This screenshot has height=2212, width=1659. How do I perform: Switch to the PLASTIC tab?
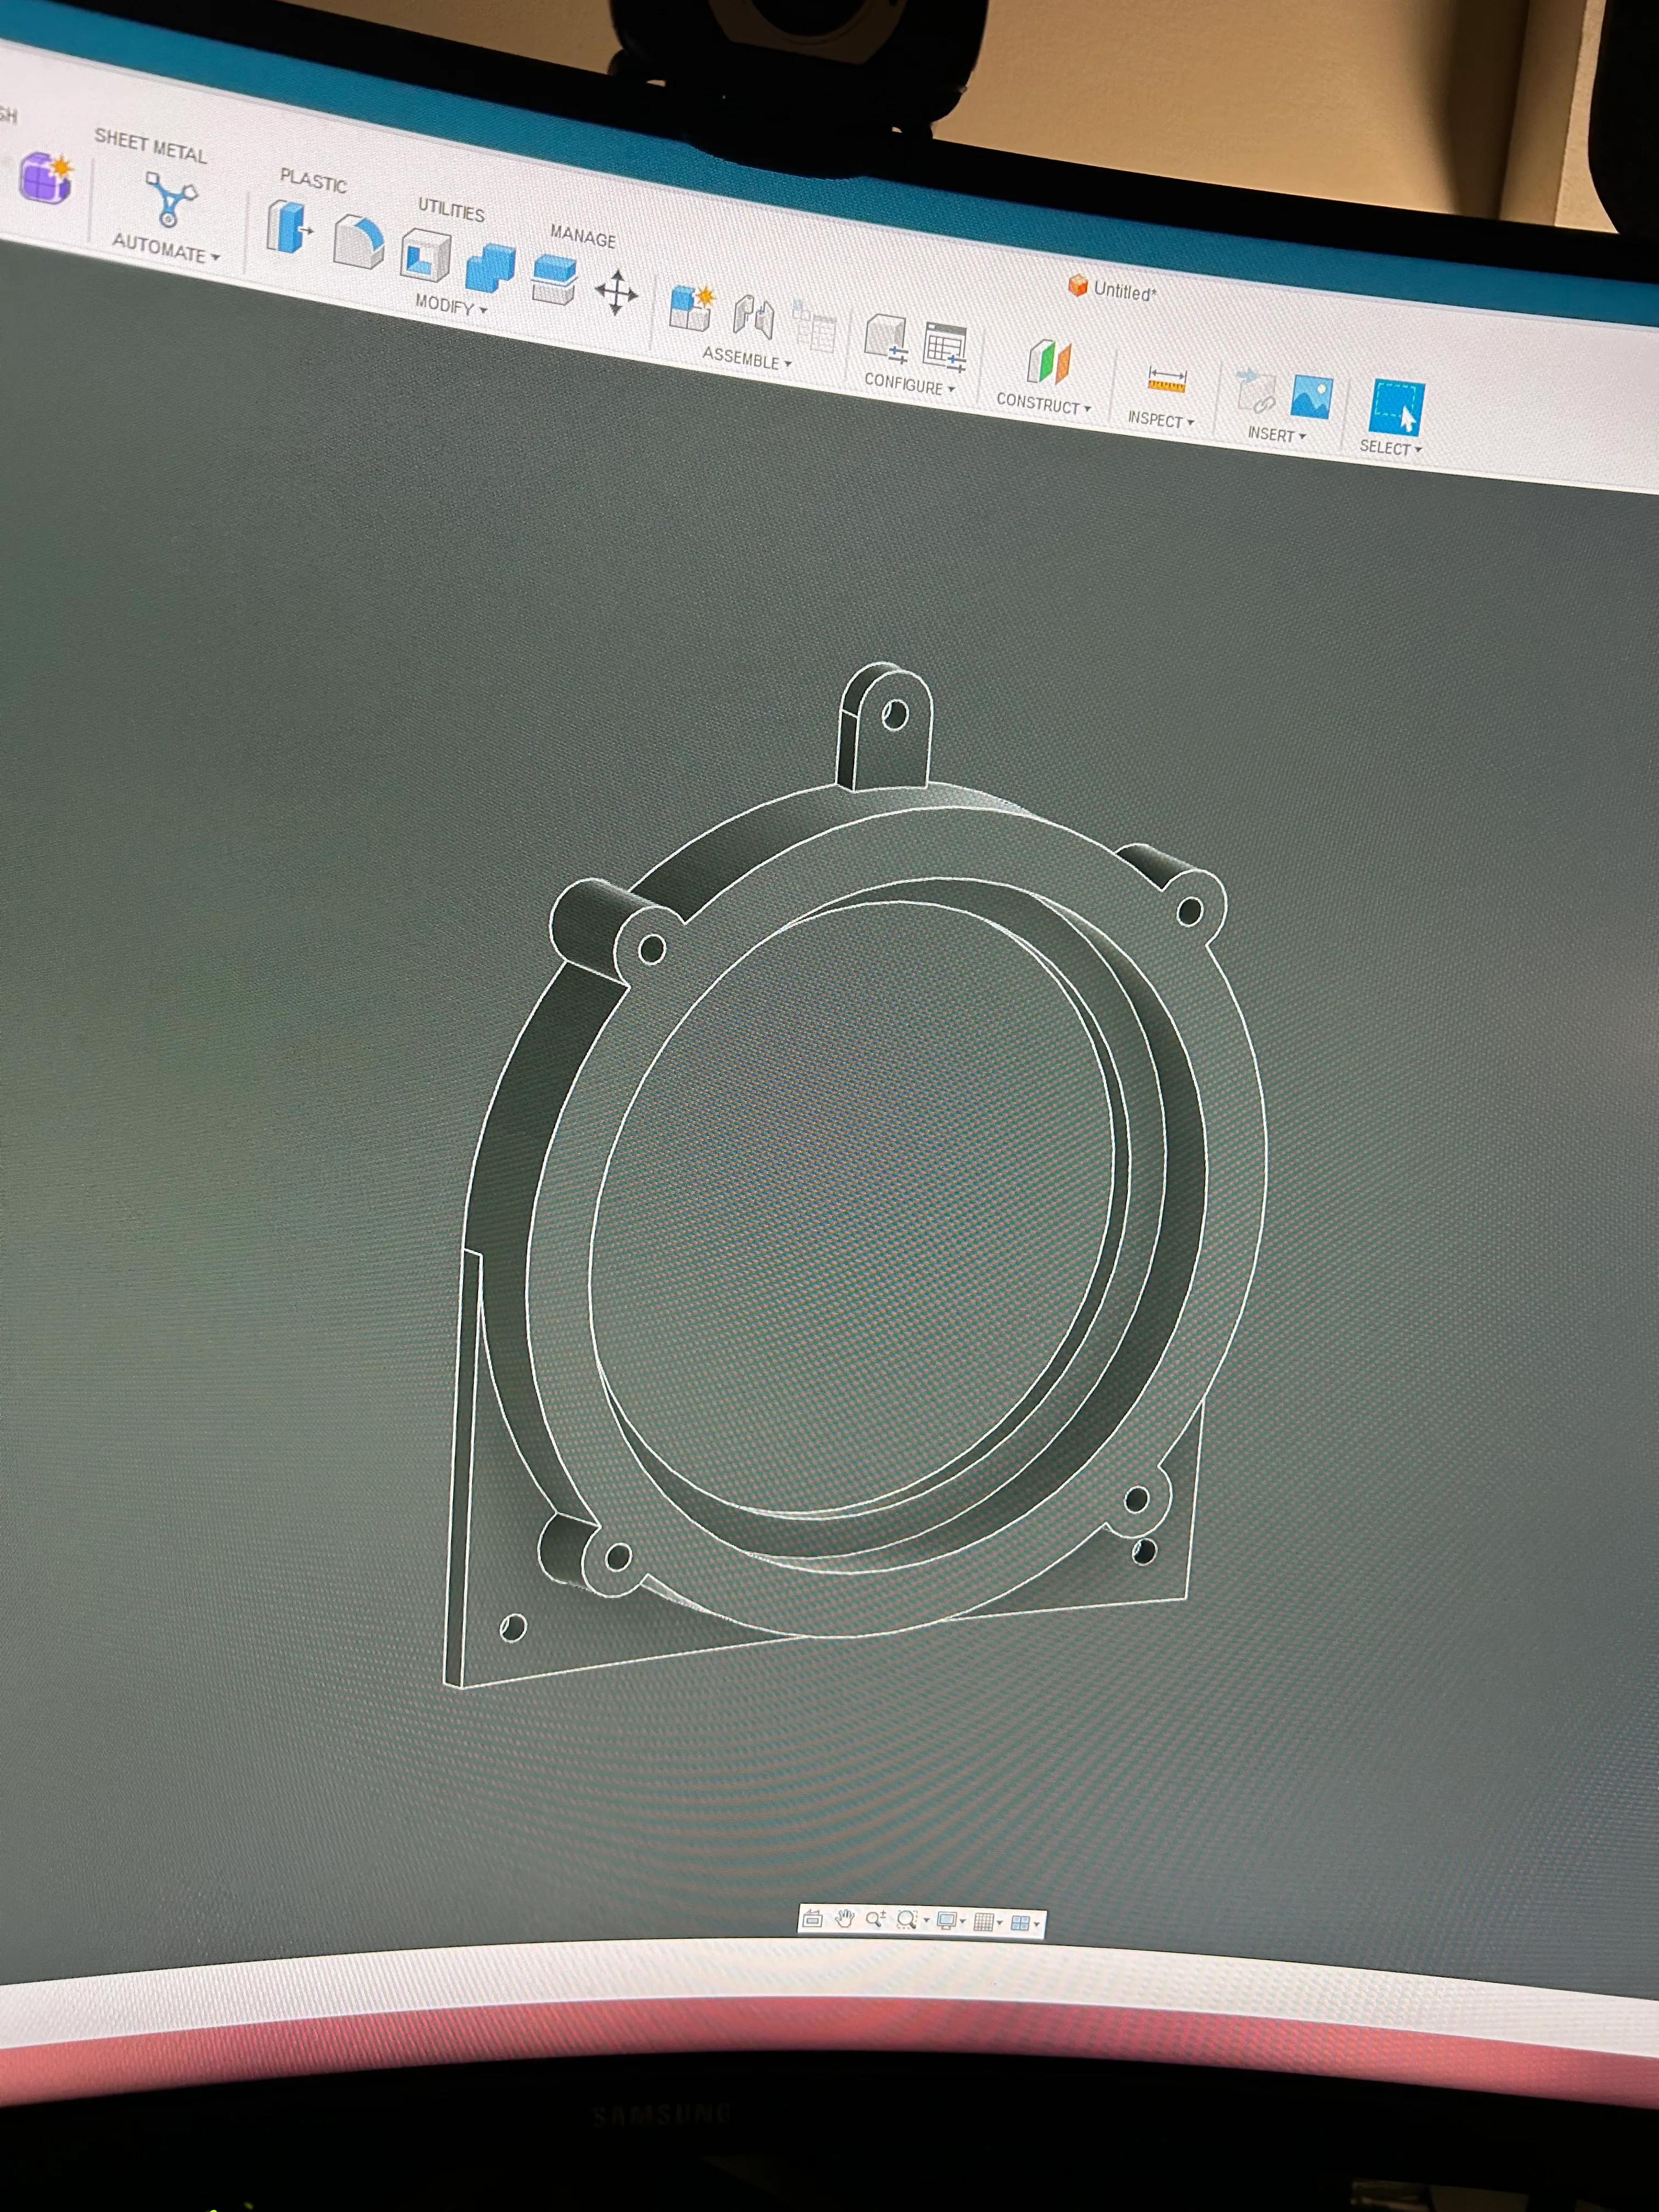pos(313,180)
